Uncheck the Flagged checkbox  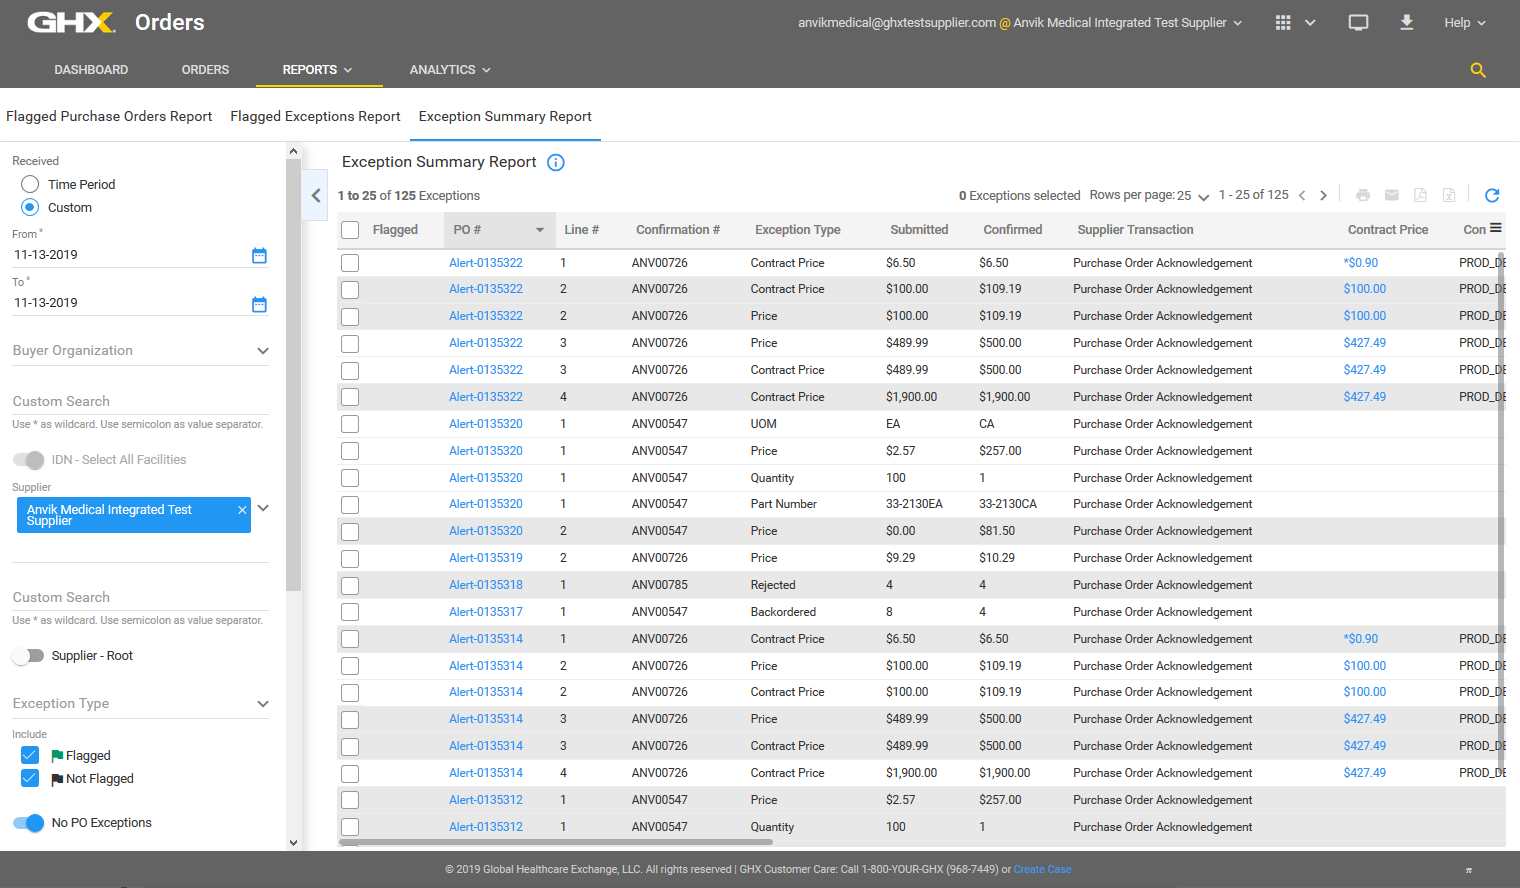point(30,755)
